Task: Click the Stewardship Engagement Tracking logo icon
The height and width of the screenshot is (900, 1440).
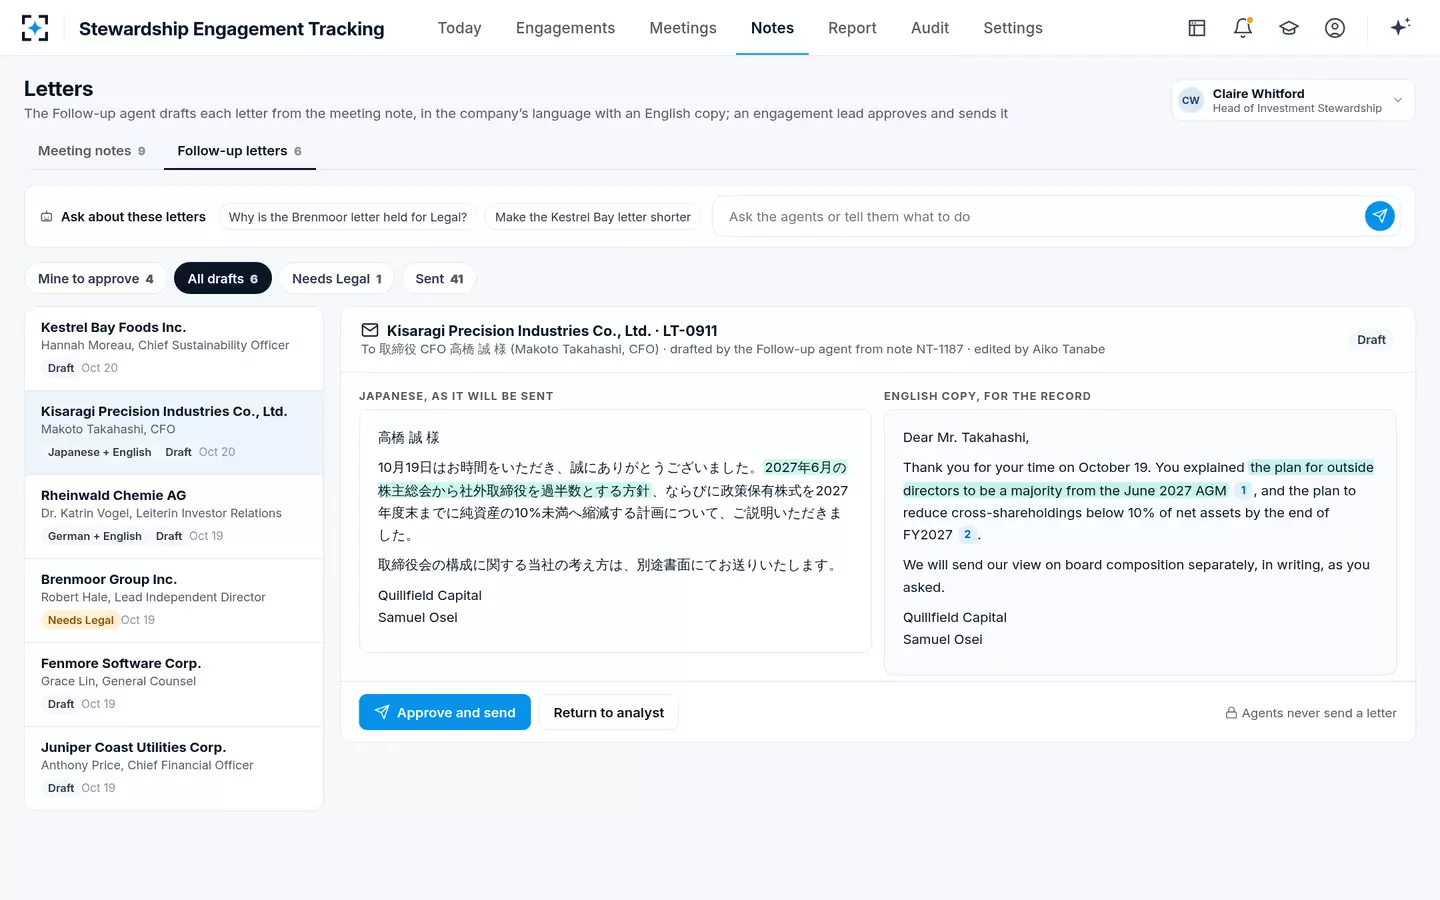Action: (35, 28)
